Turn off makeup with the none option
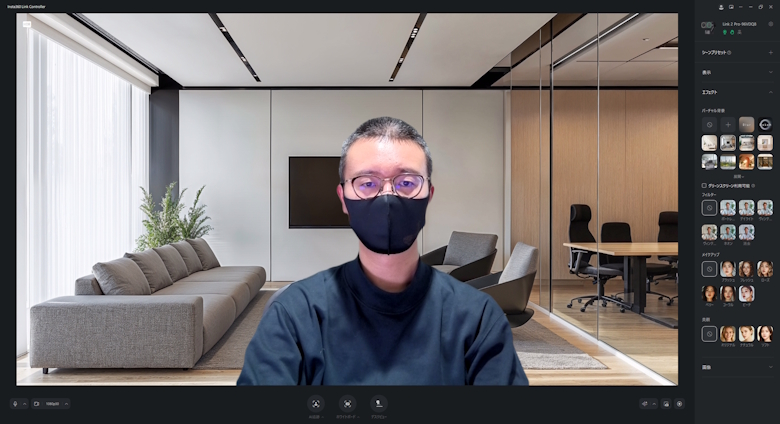 [x=709, y=269]
